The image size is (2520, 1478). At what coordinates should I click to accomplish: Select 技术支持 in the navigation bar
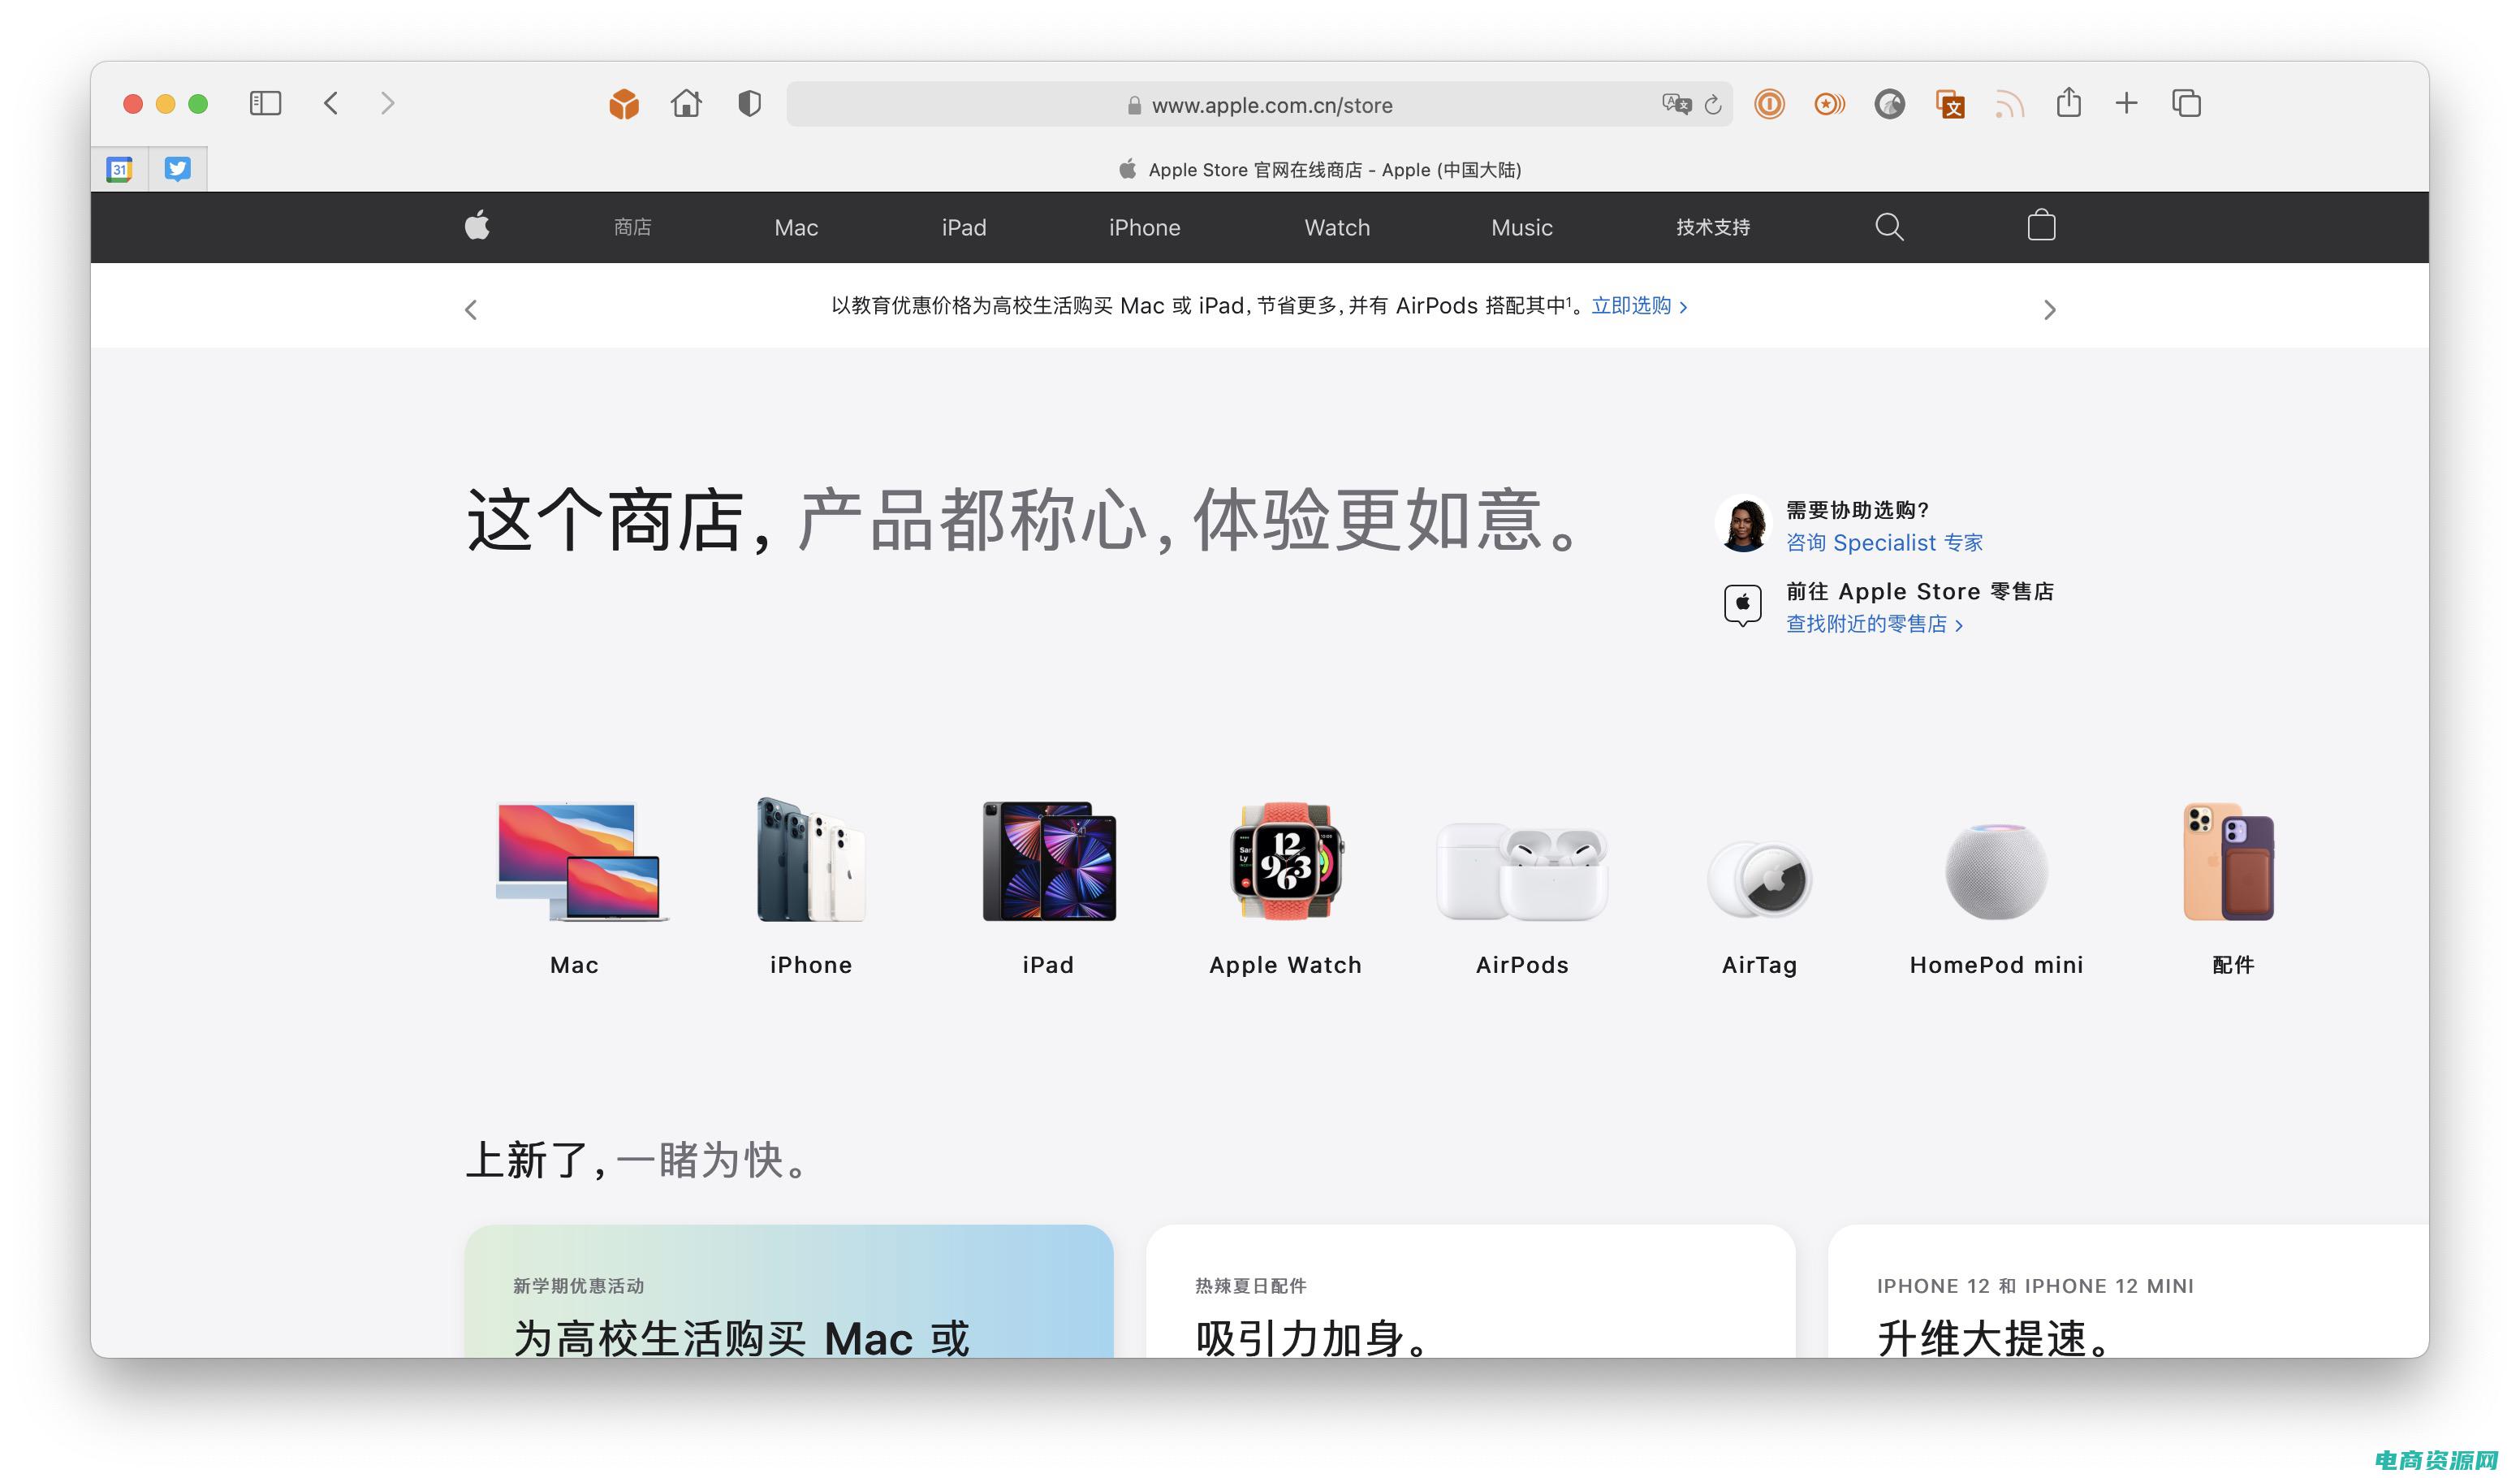pos(1713,227)
